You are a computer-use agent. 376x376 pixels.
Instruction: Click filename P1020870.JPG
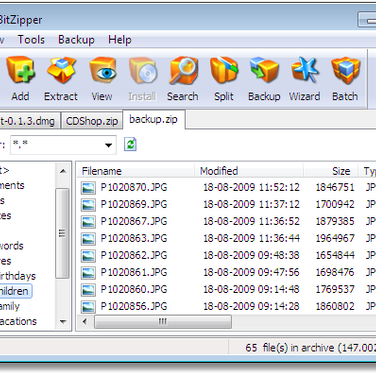134,187
